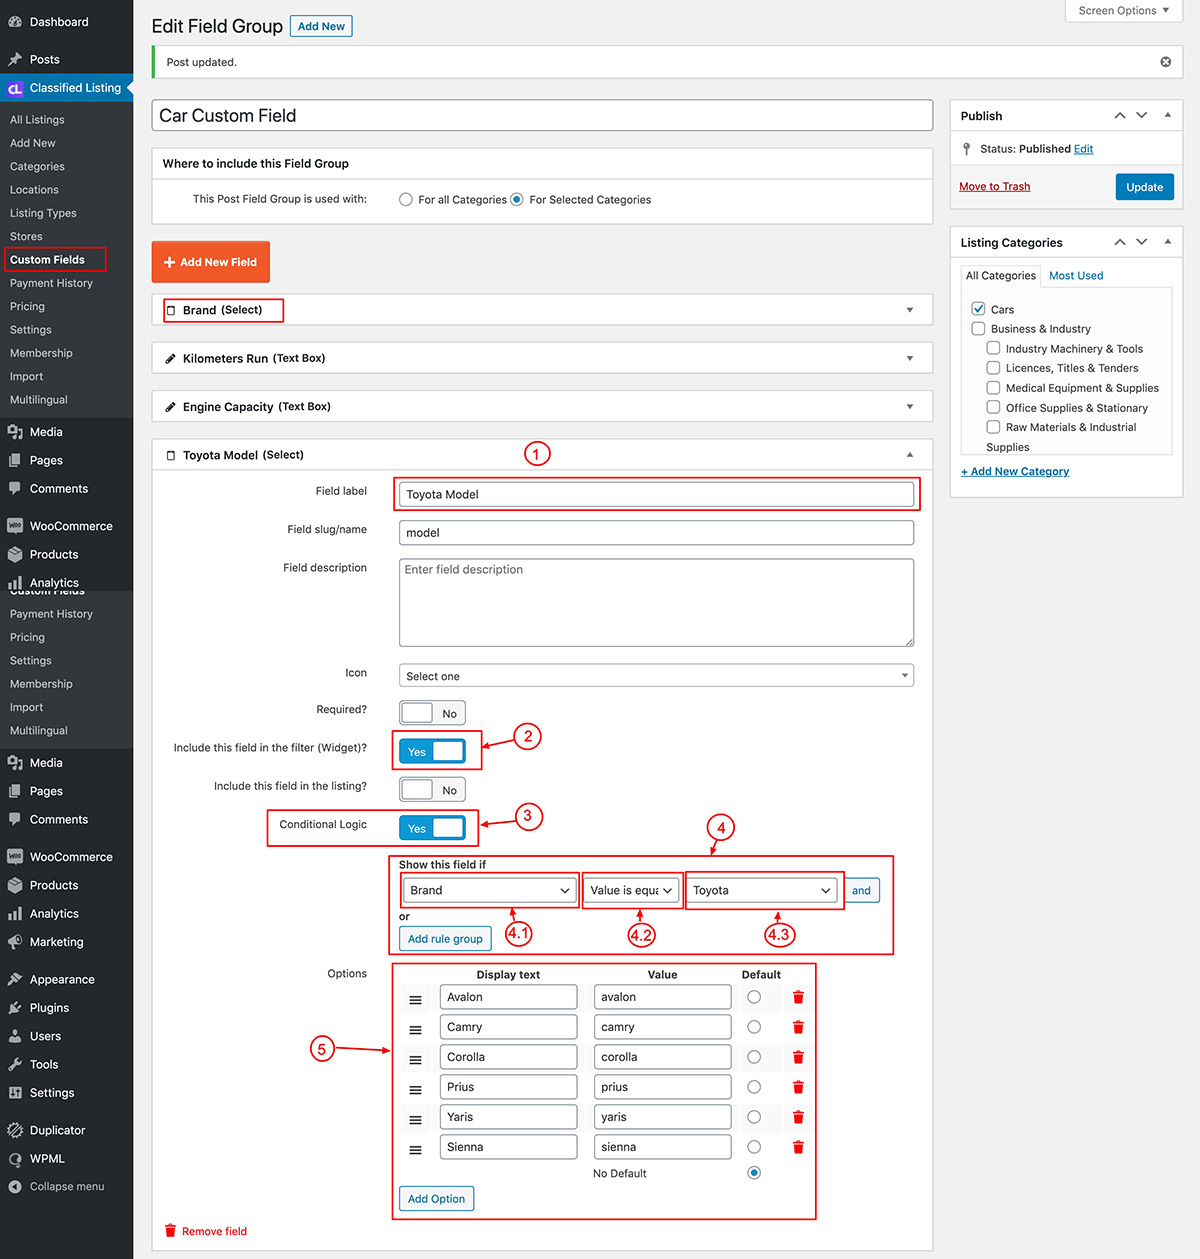Image resolution: width=1200 pixels, height=1259 pixels.
Task: Check the Business & Industry checkbox
Action: (x=979, y=328)
